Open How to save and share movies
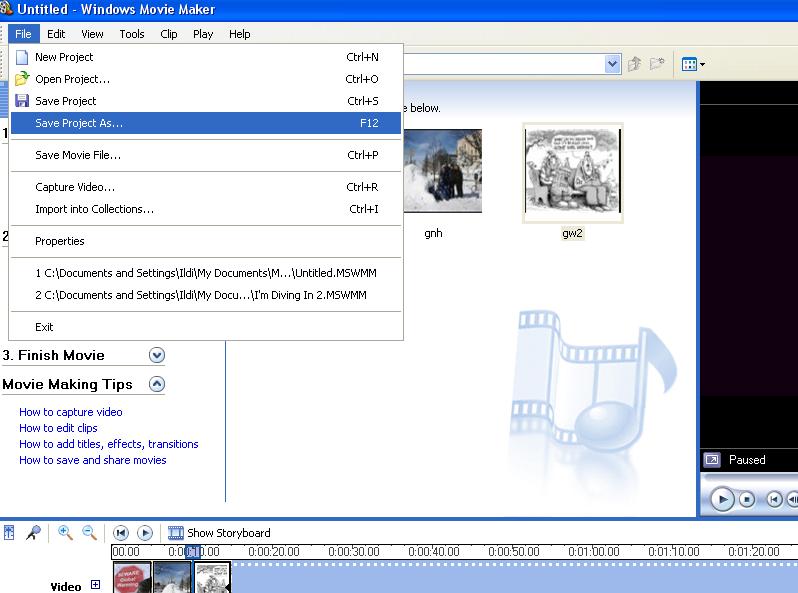The width and height of the screenshot is (798, 593). coord(93,460)
